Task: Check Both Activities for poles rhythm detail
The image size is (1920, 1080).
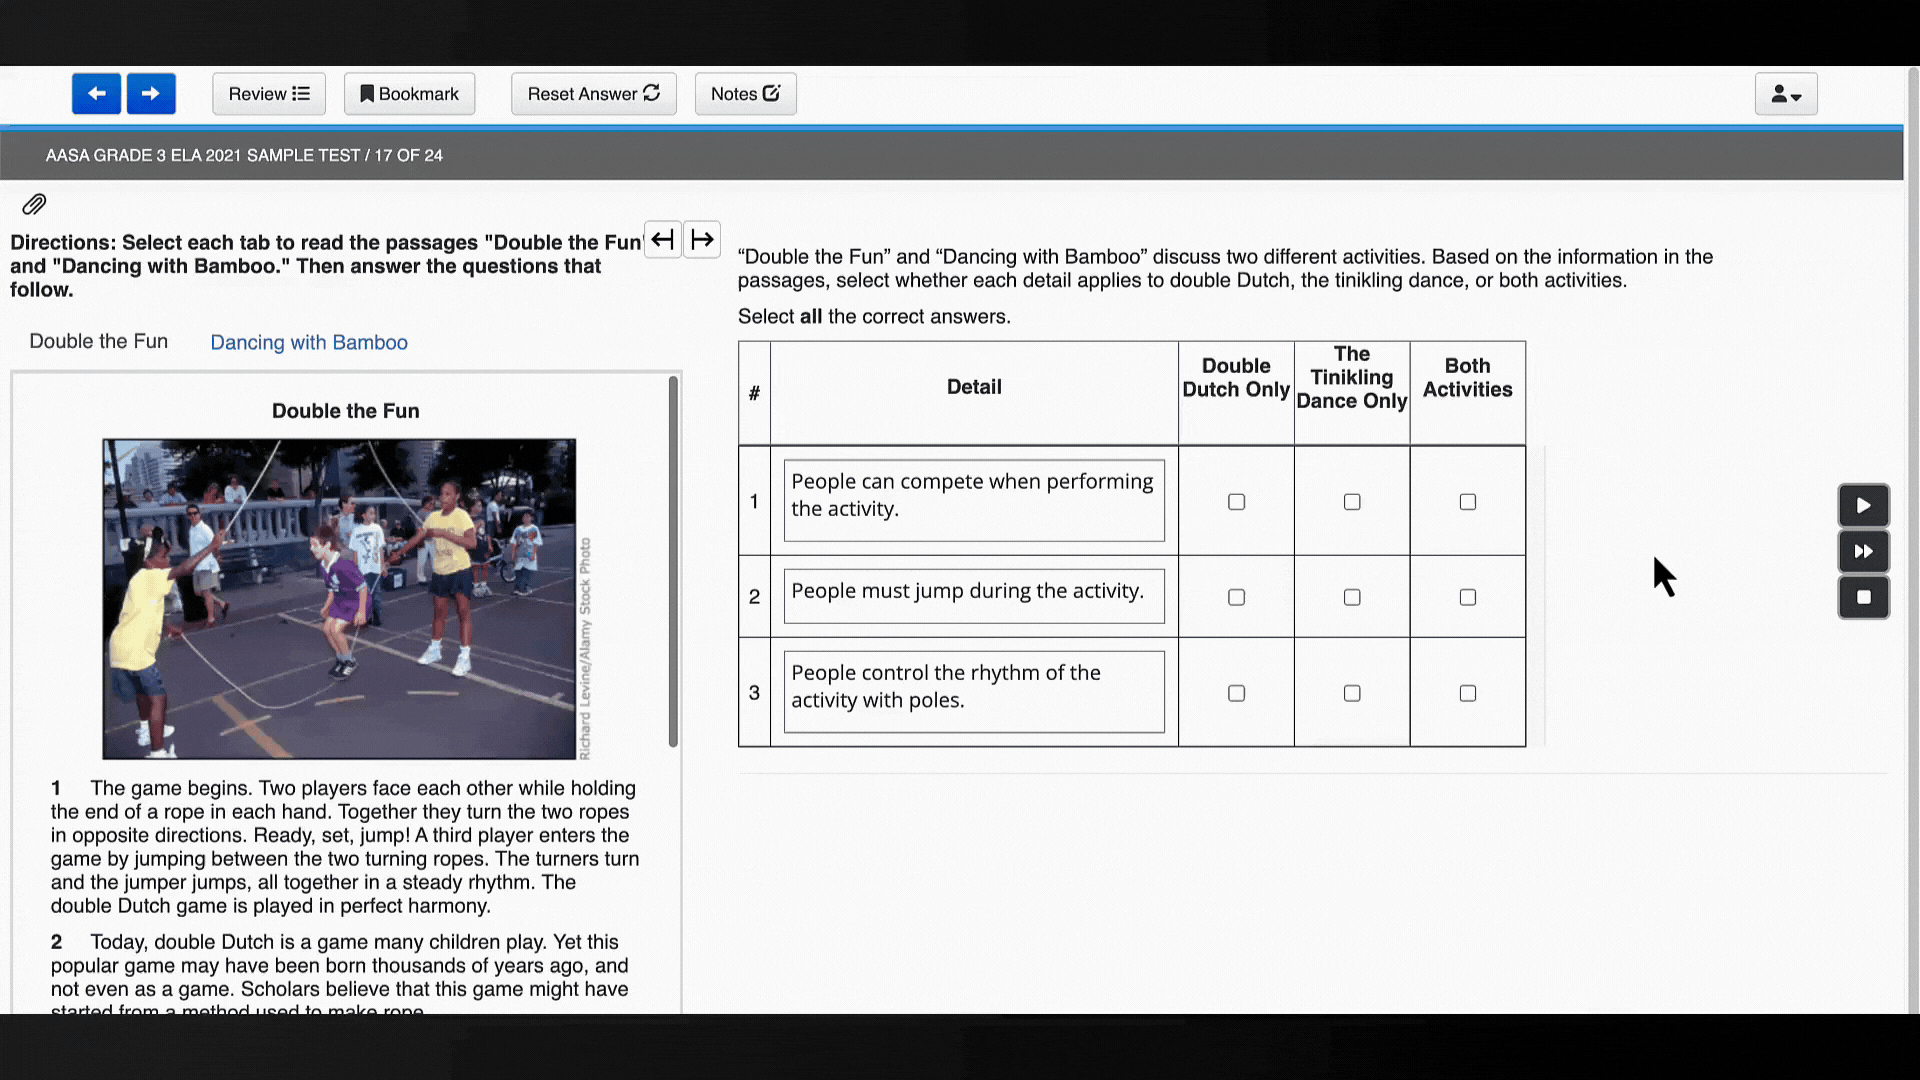Action: (x=1468, y=693)
